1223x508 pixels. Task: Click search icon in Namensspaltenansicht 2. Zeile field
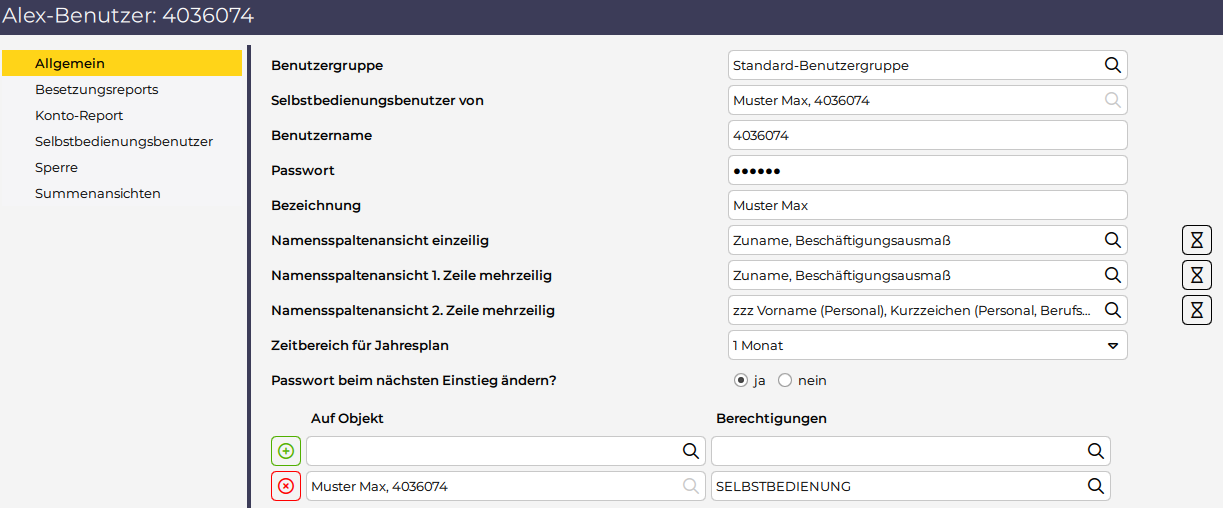(x=1112, y=310)
